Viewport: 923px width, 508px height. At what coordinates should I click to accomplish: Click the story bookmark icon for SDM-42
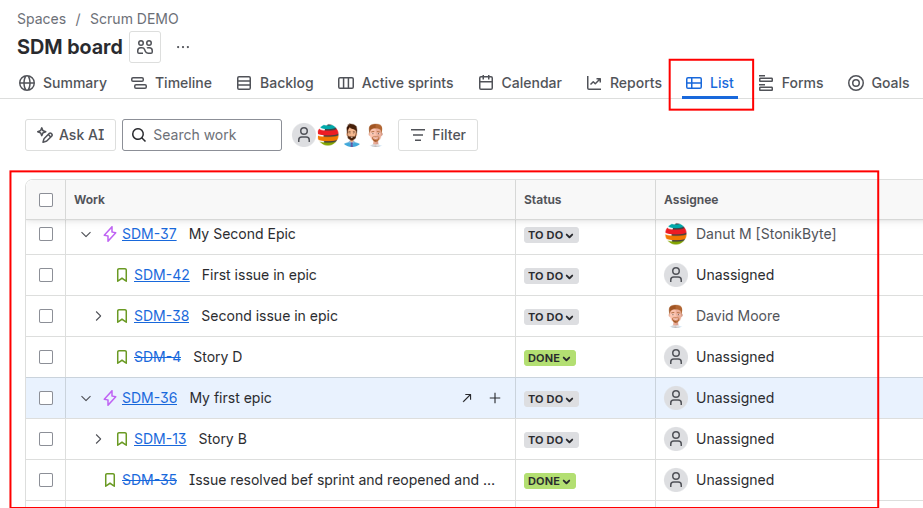click(122, 275)
